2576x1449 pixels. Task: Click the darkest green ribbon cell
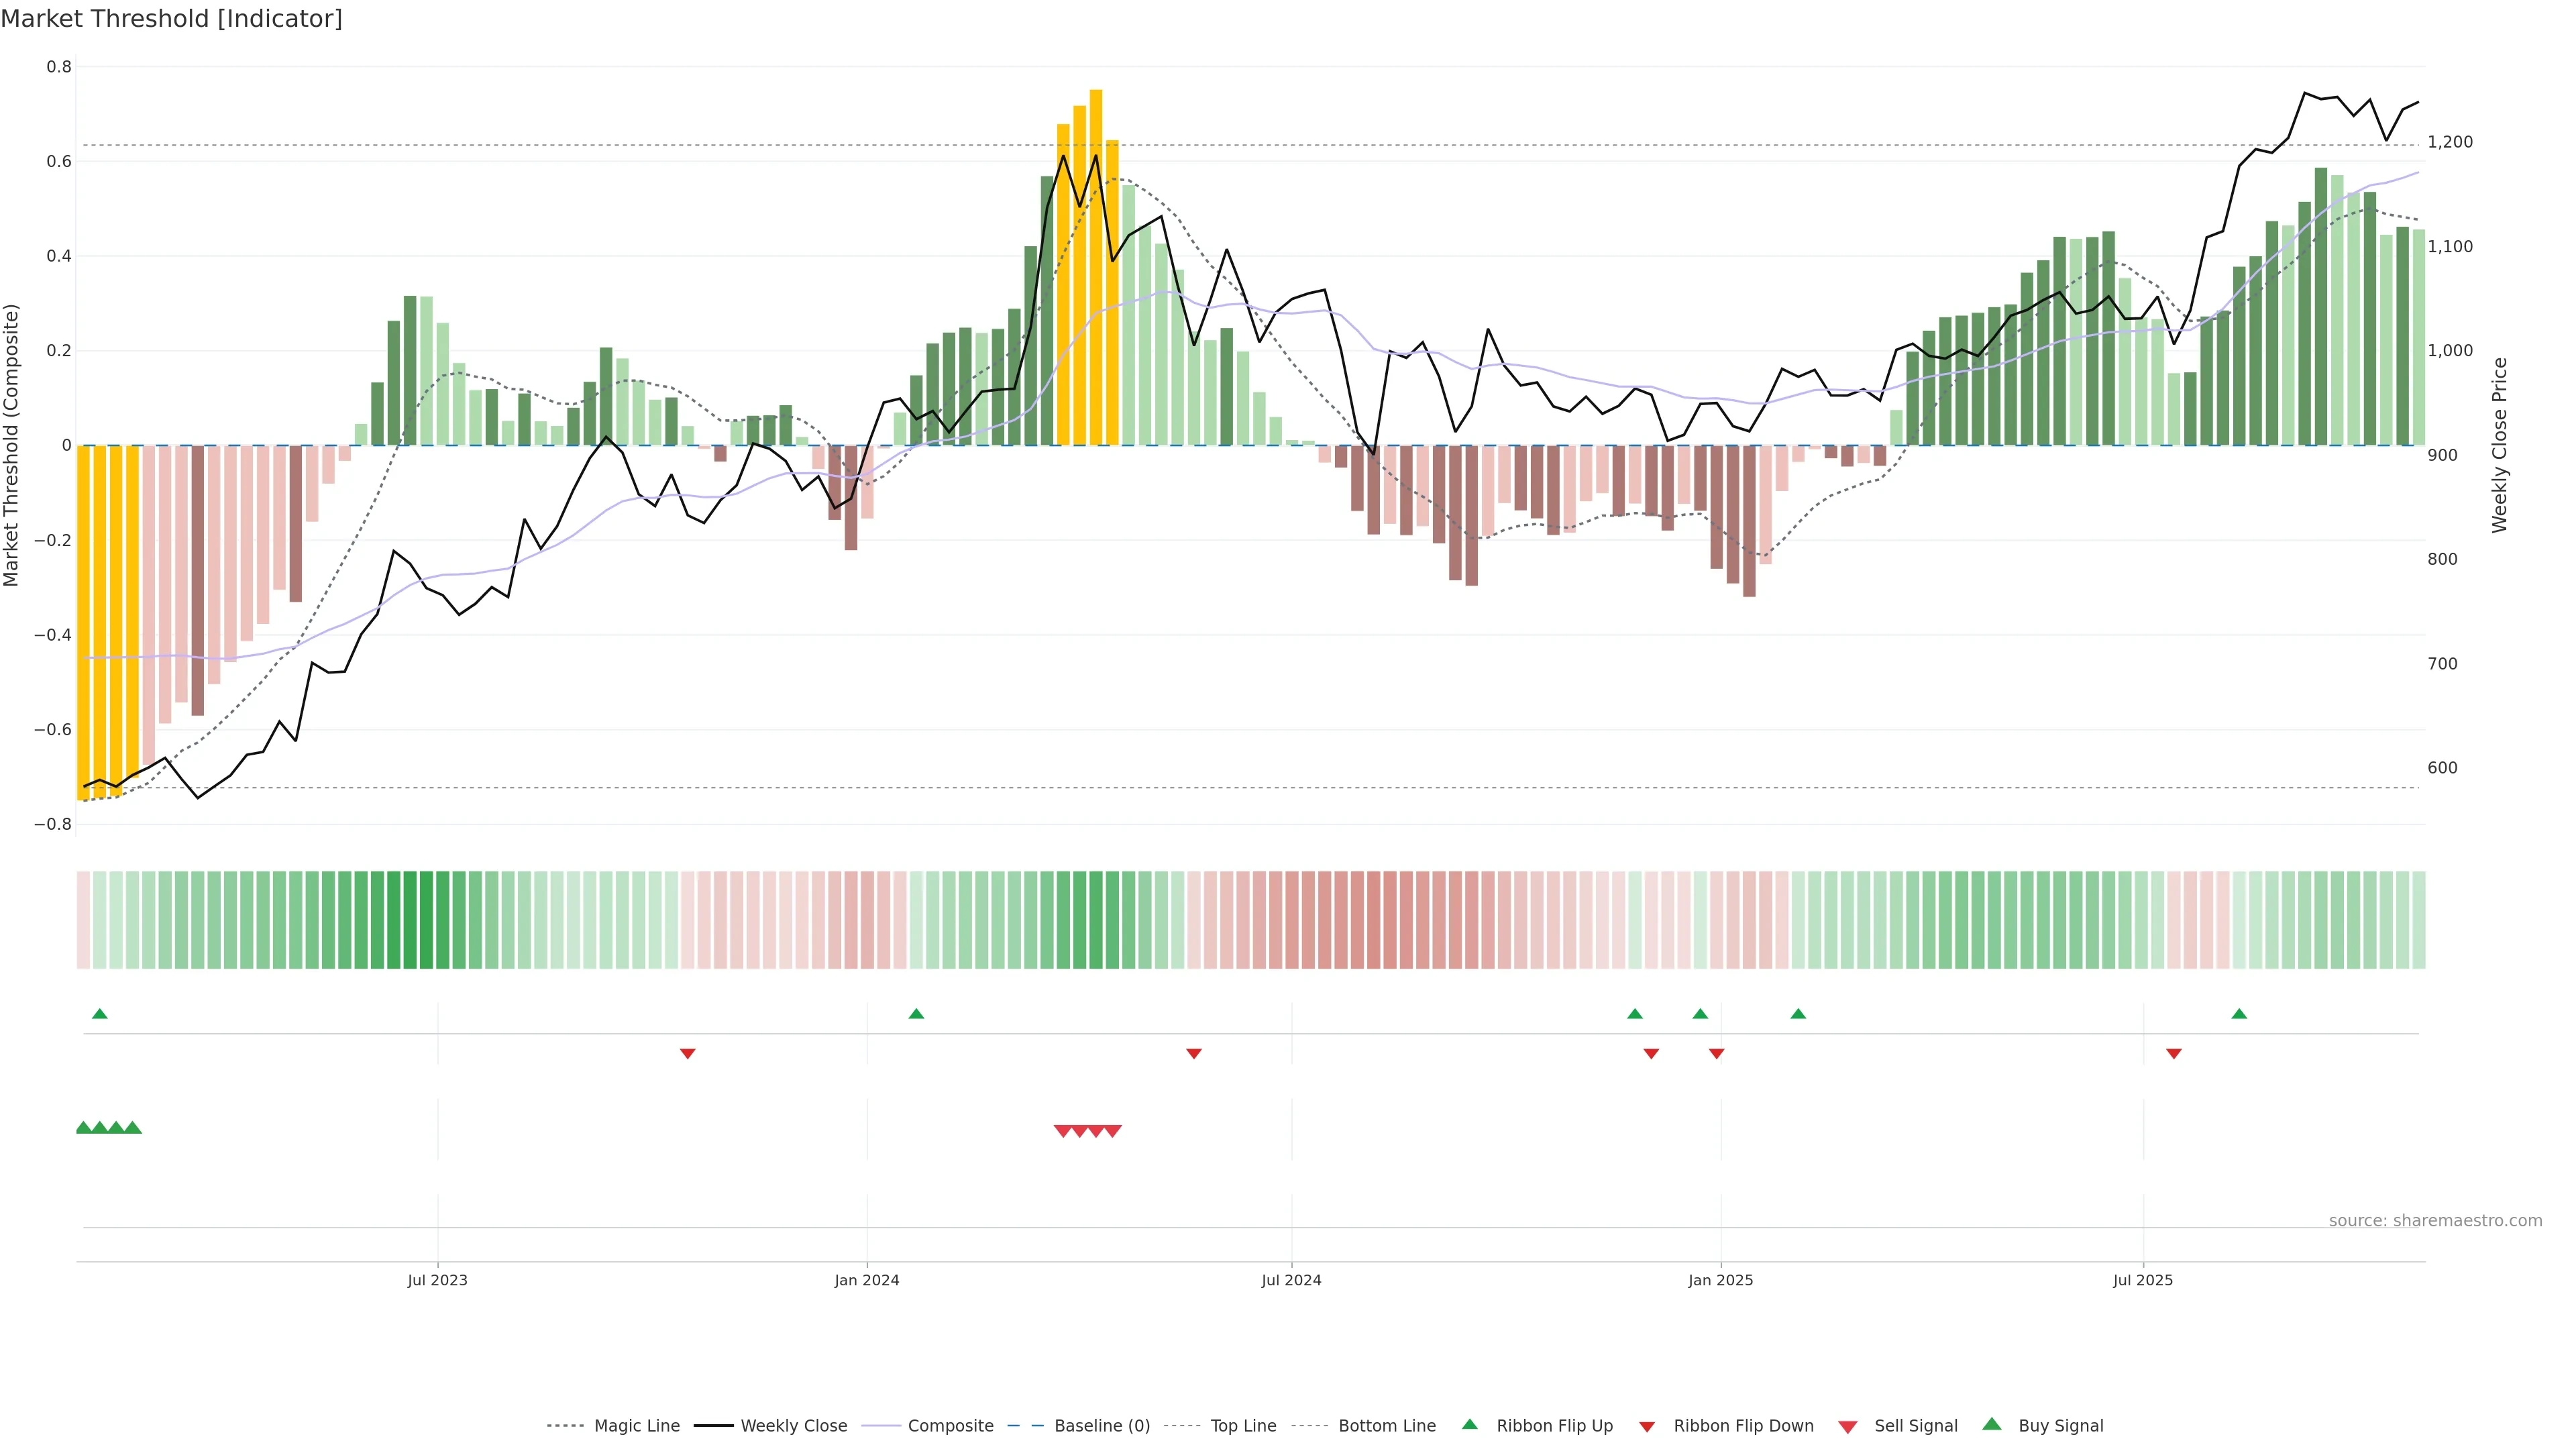pos(426,920)
